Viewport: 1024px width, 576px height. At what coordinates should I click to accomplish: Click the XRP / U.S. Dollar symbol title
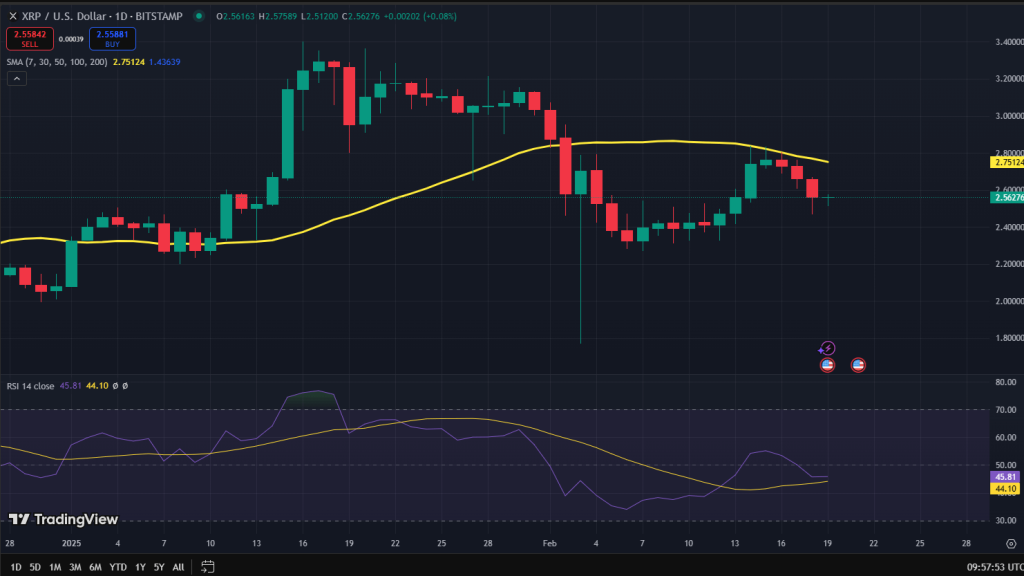[102, 16]
